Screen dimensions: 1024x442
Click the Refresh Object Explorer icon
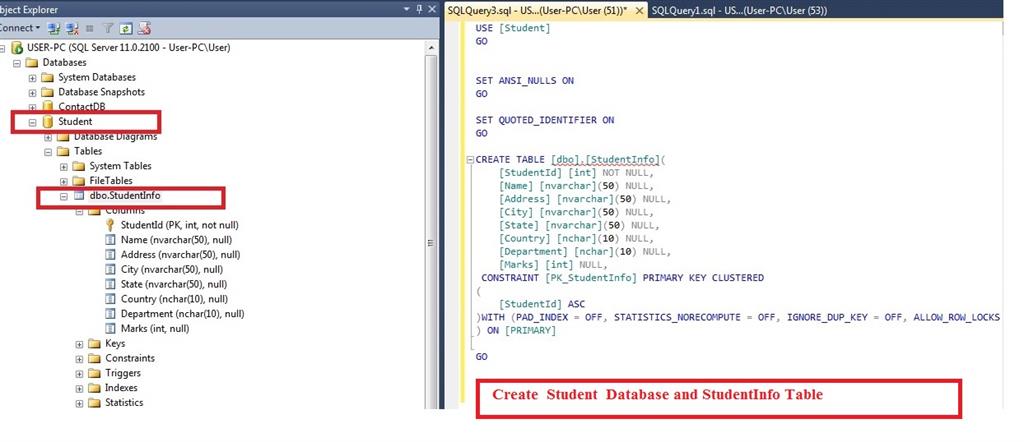[x=126, y=28]
